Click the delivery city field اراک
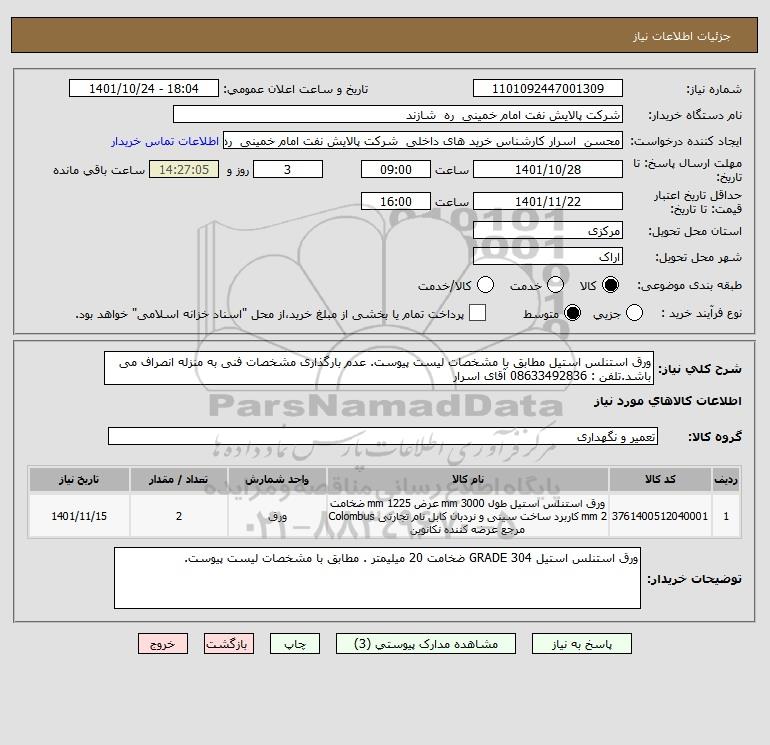Image resolution: width=770 pixels, height=745 pixels. (x=548, y=256)
